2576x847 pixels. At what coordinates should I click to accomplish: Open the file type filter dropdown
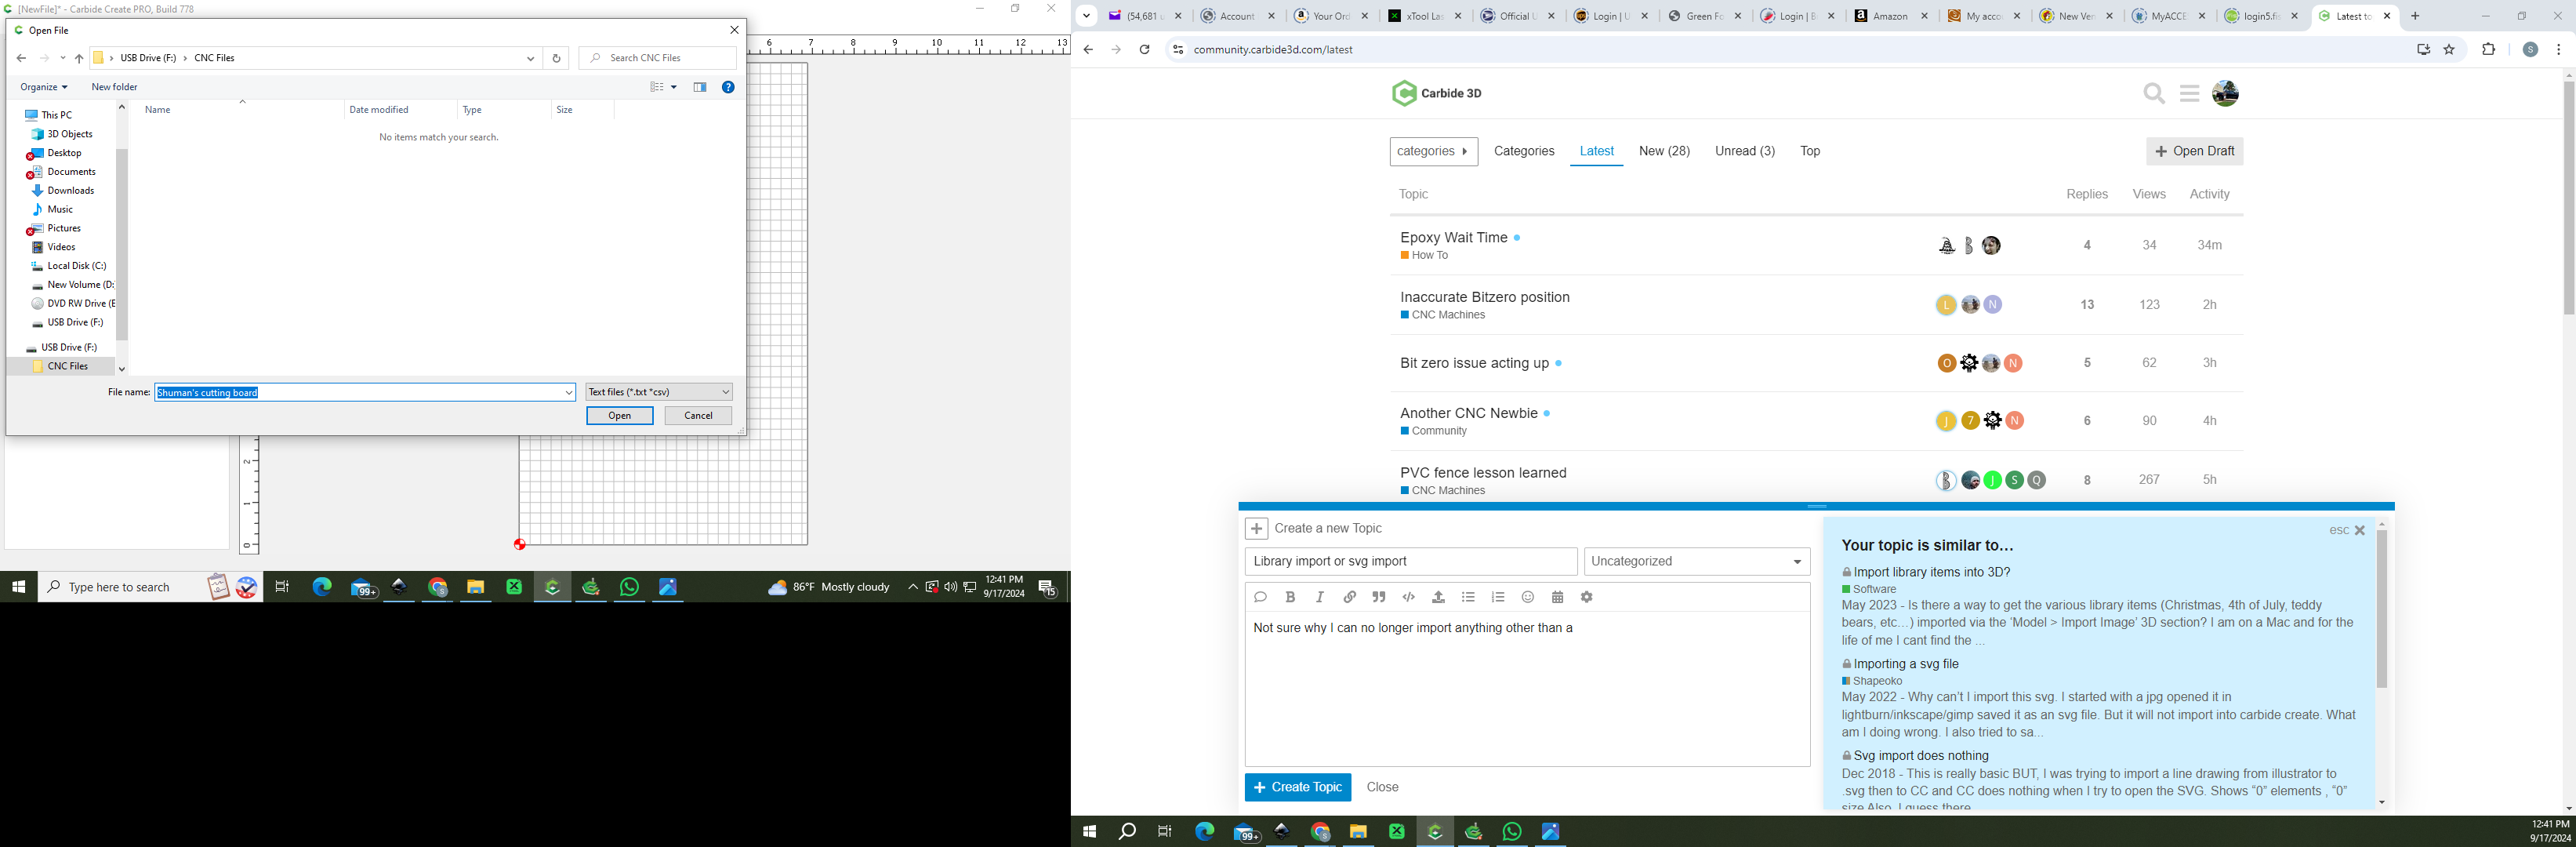tap(659, 392)
